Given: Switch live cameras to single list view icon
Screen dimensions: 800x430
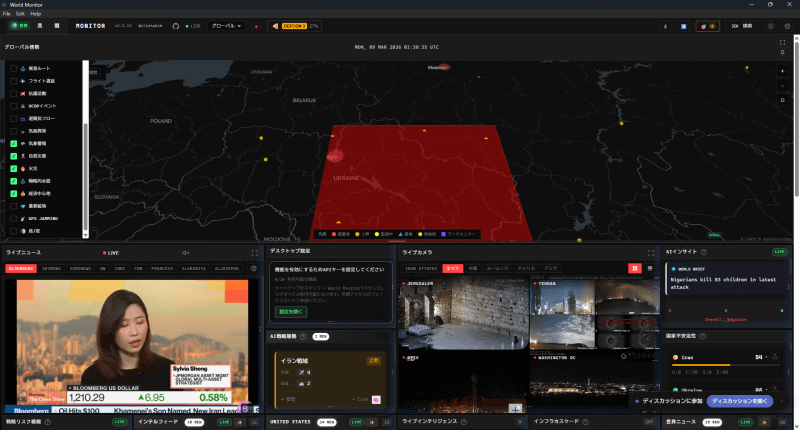Looking at the screenshot, I should pyautogui.click(x=649, y=268).
